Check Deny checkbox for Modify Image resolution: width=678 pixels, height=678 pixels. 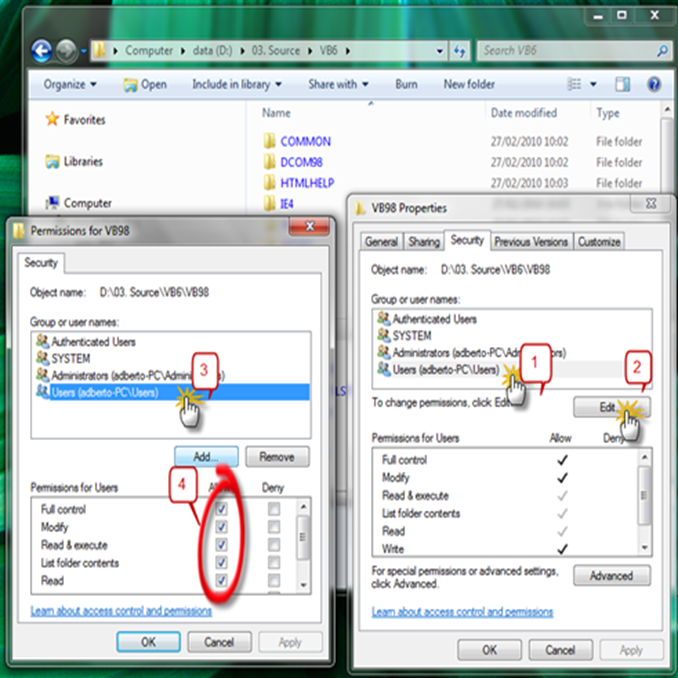click(x=274, y=527)
